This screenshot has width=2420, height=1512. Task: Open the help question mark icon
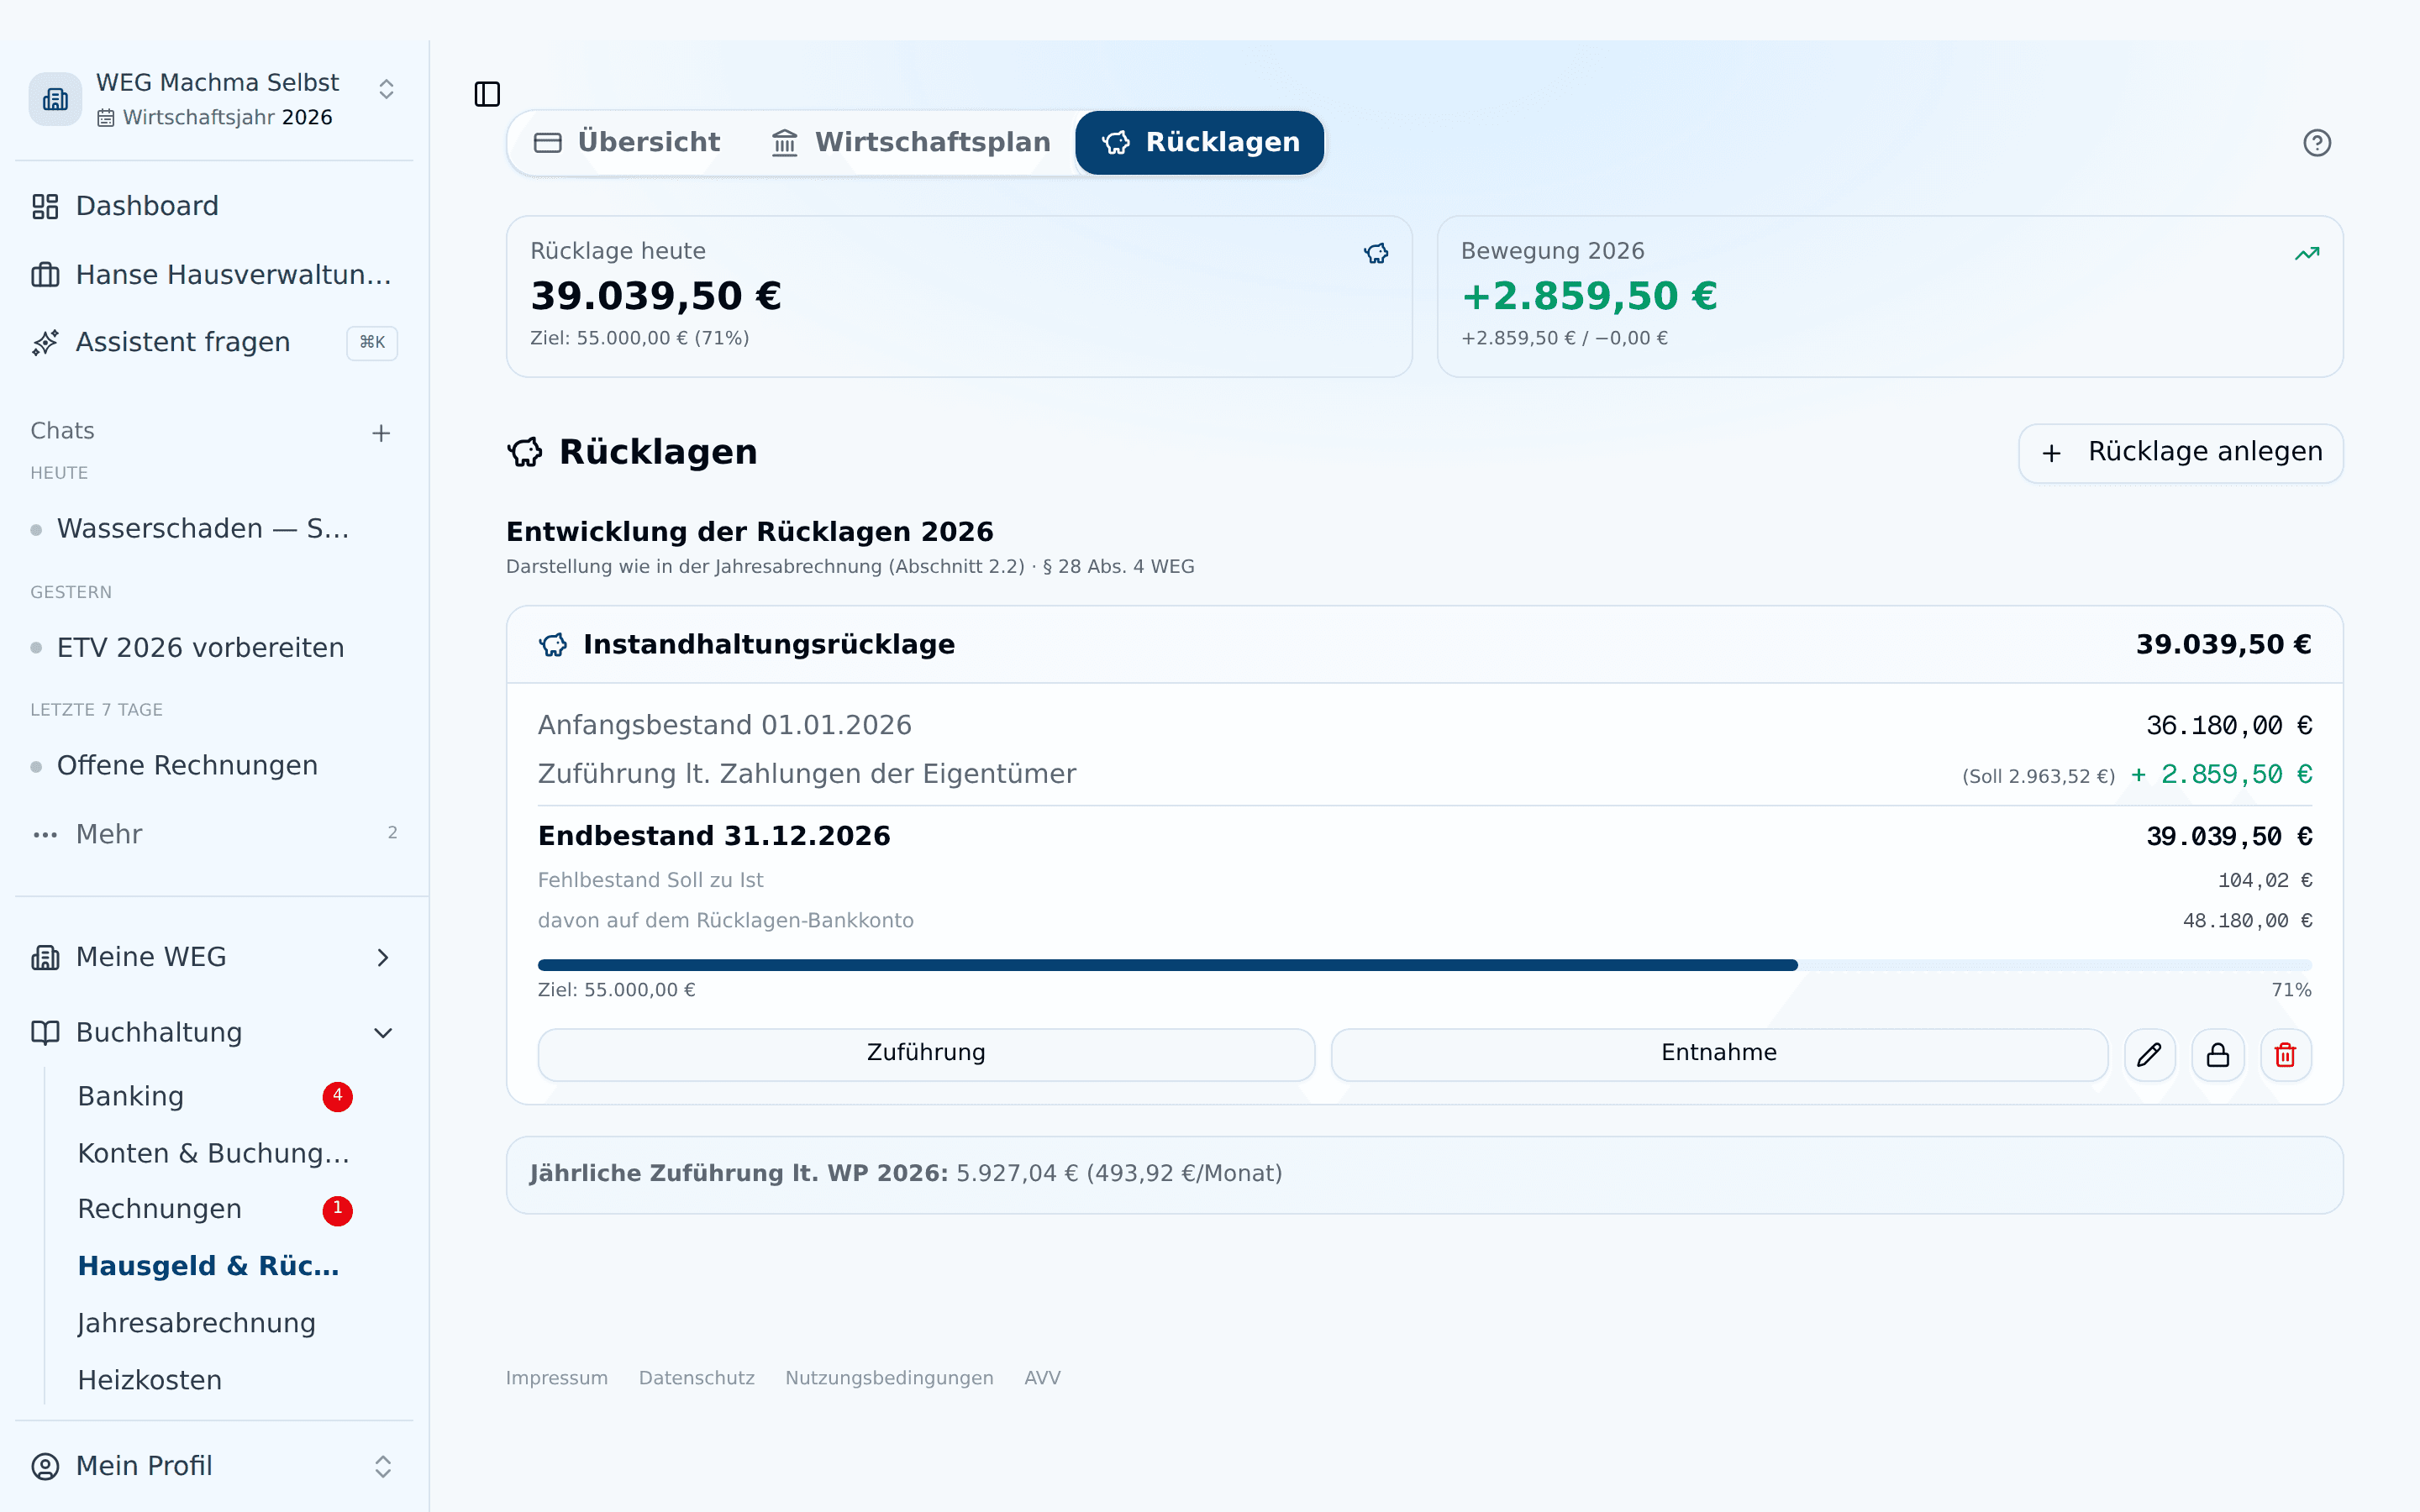point(2316,143)
